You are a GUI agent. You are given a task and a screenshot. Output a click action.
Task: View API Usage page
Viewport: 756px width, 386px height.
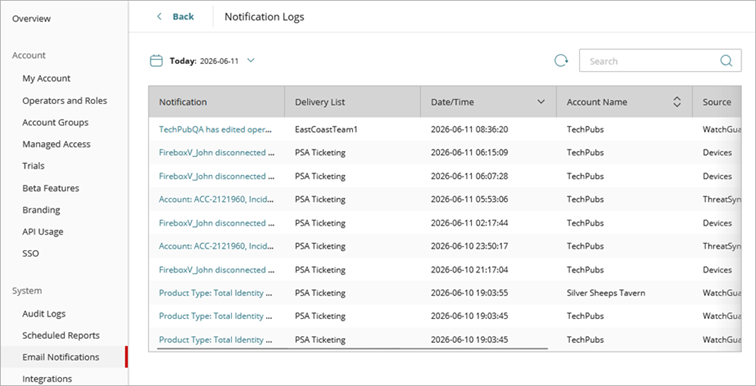43,231
